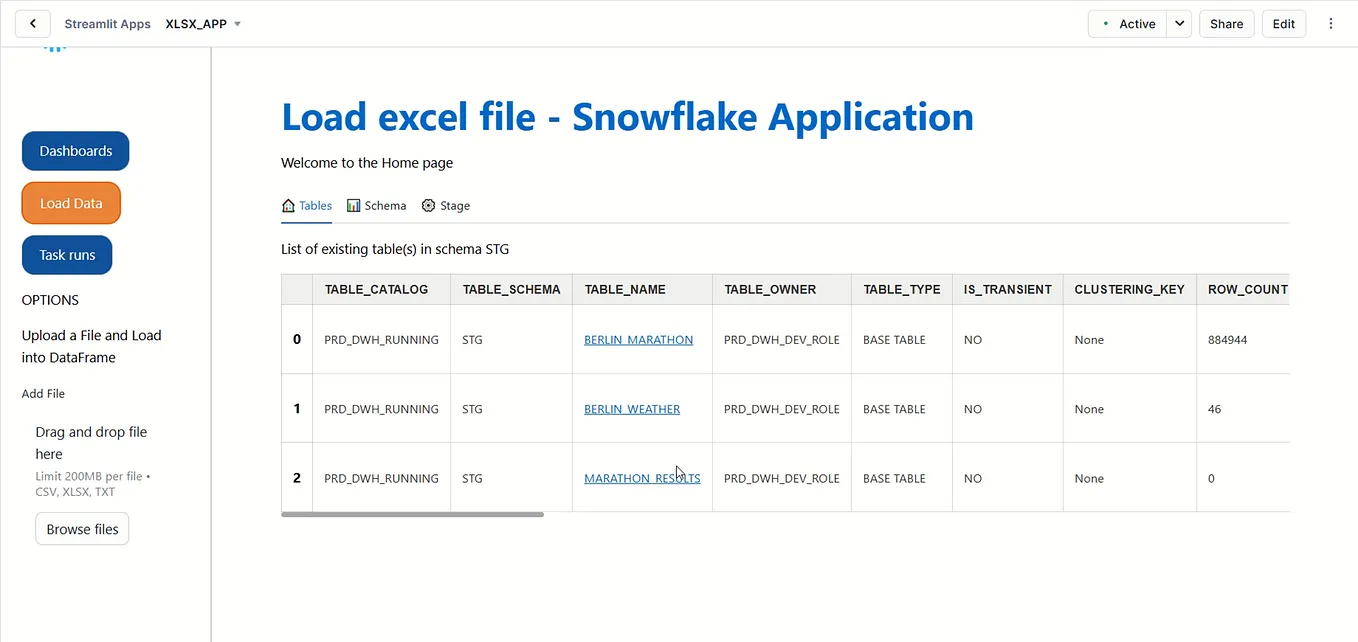The width and height of the screenshot is (1358, 642).
Task: Click the back arrow navigation icon
Action: coord(32,23)
